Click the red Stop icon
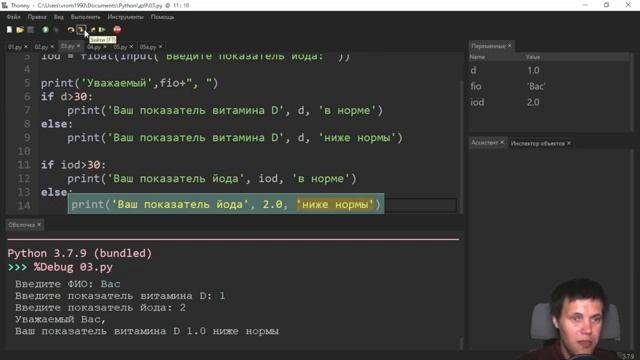This screenshot has height=360, width=640. (117, 29)
